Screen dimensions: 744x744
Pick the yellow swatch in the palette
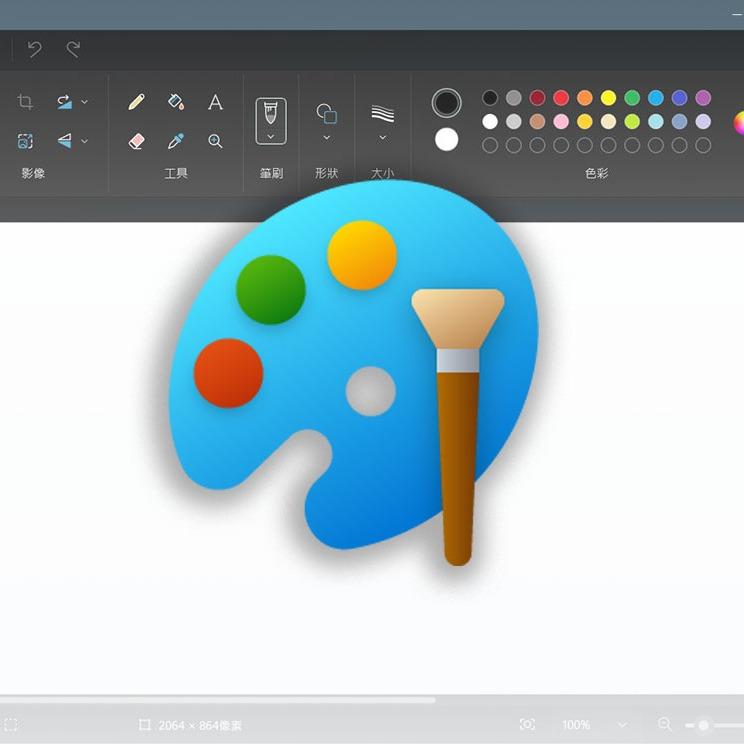[x=608, y=98]
